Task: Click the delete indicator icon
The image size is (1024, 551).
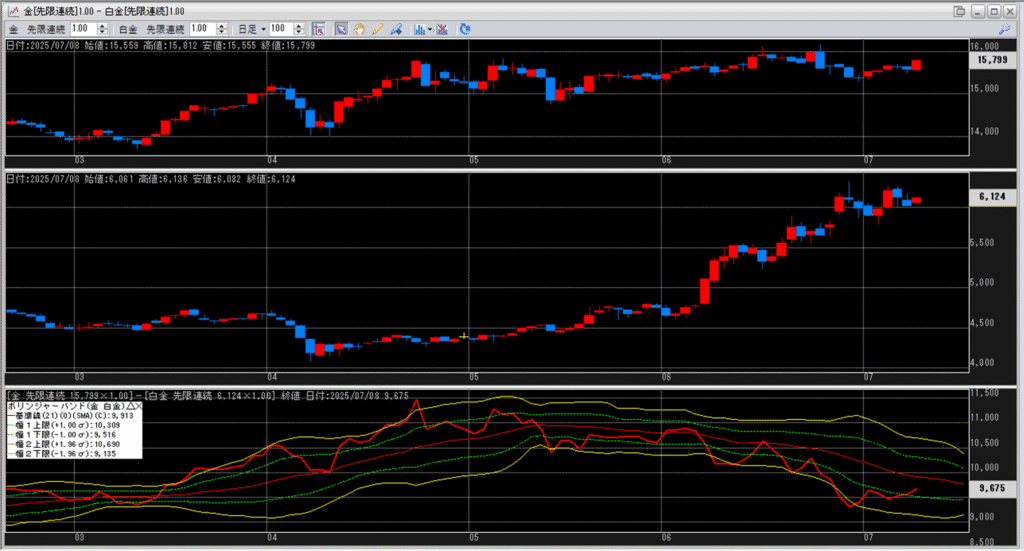Action: (x=441, y=29)
